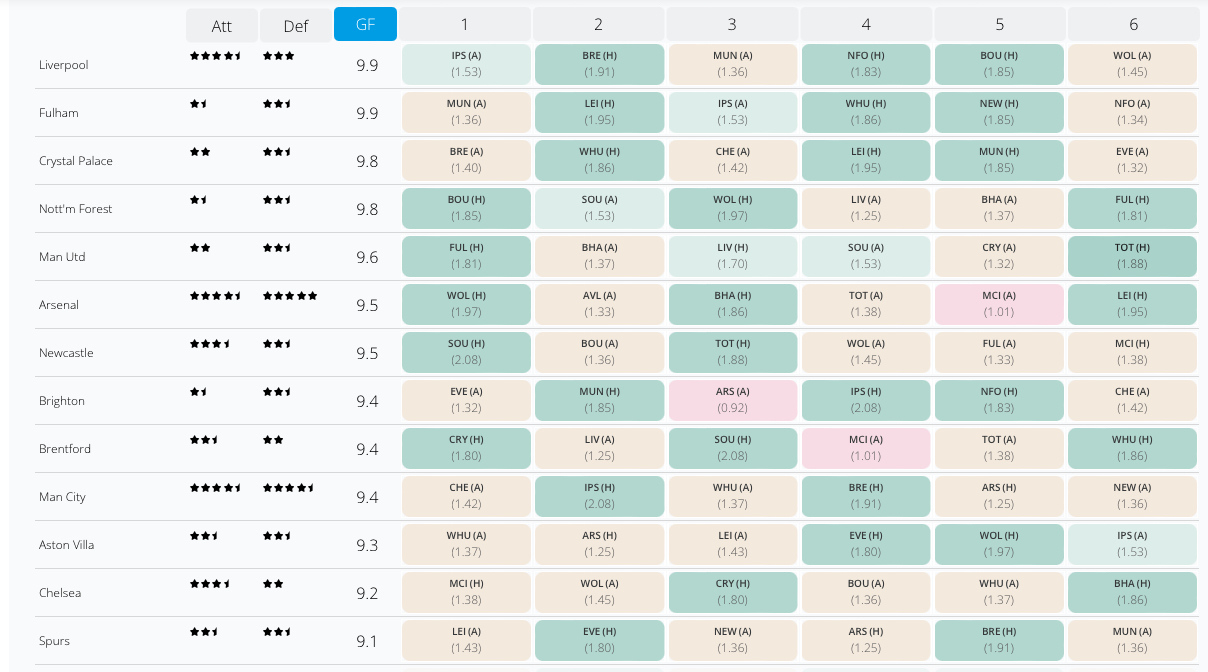Click Spurs' defence star rating
Screen dimensions: 1208x672
(278, 632)
